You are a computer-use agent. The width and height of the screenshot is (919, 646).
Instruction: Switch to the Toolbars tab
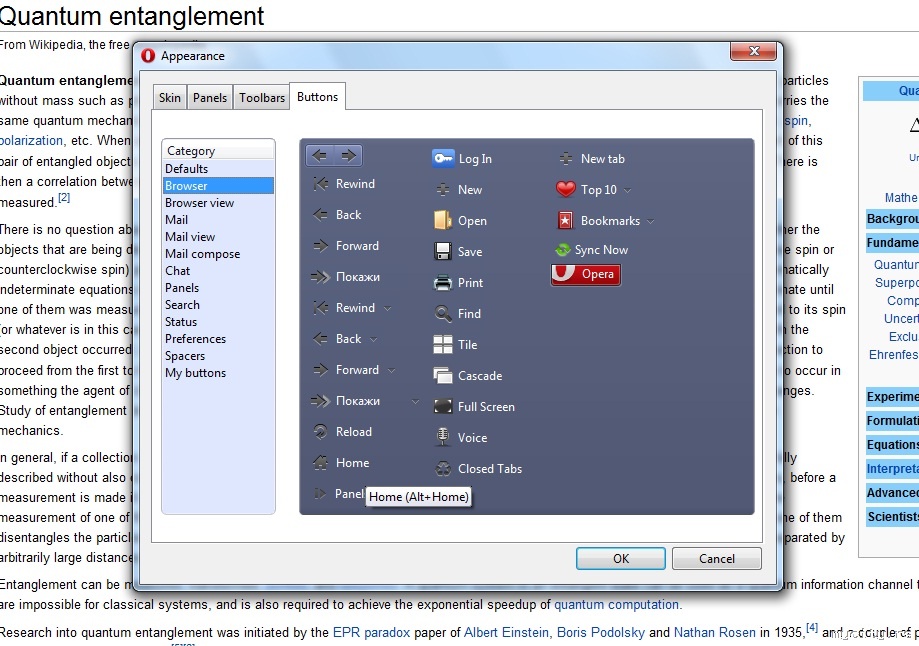tap(262, 97)
